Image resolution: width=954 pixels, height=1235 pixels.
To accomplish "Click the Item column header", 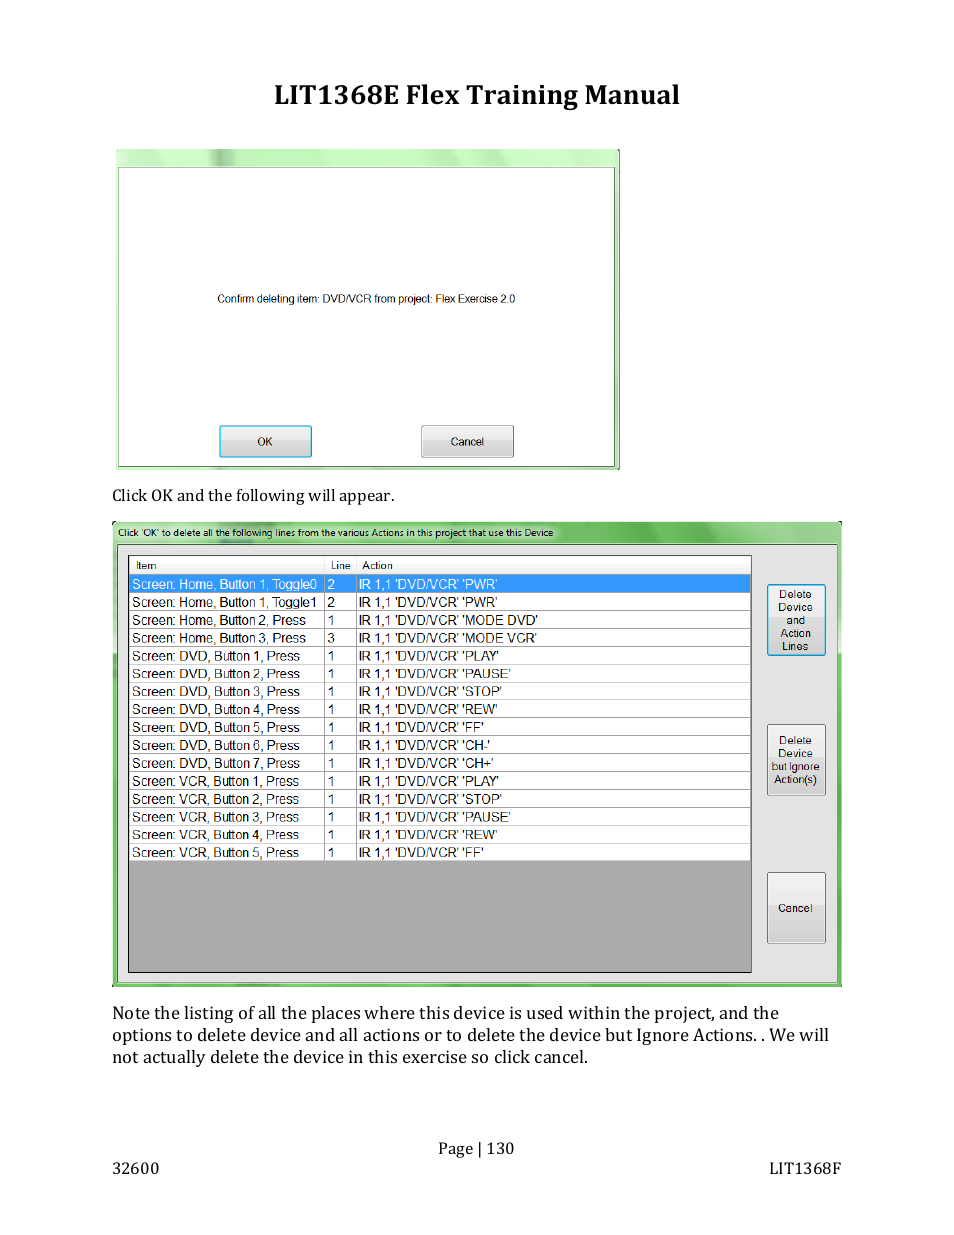I will tap(227, 566).
